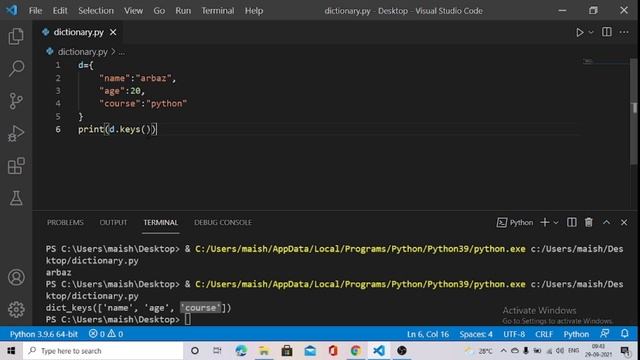The height and width of the screenshot is (360, 640).
Task: Open editor More Actions ellipsis
Action: (x=624, y=32)
